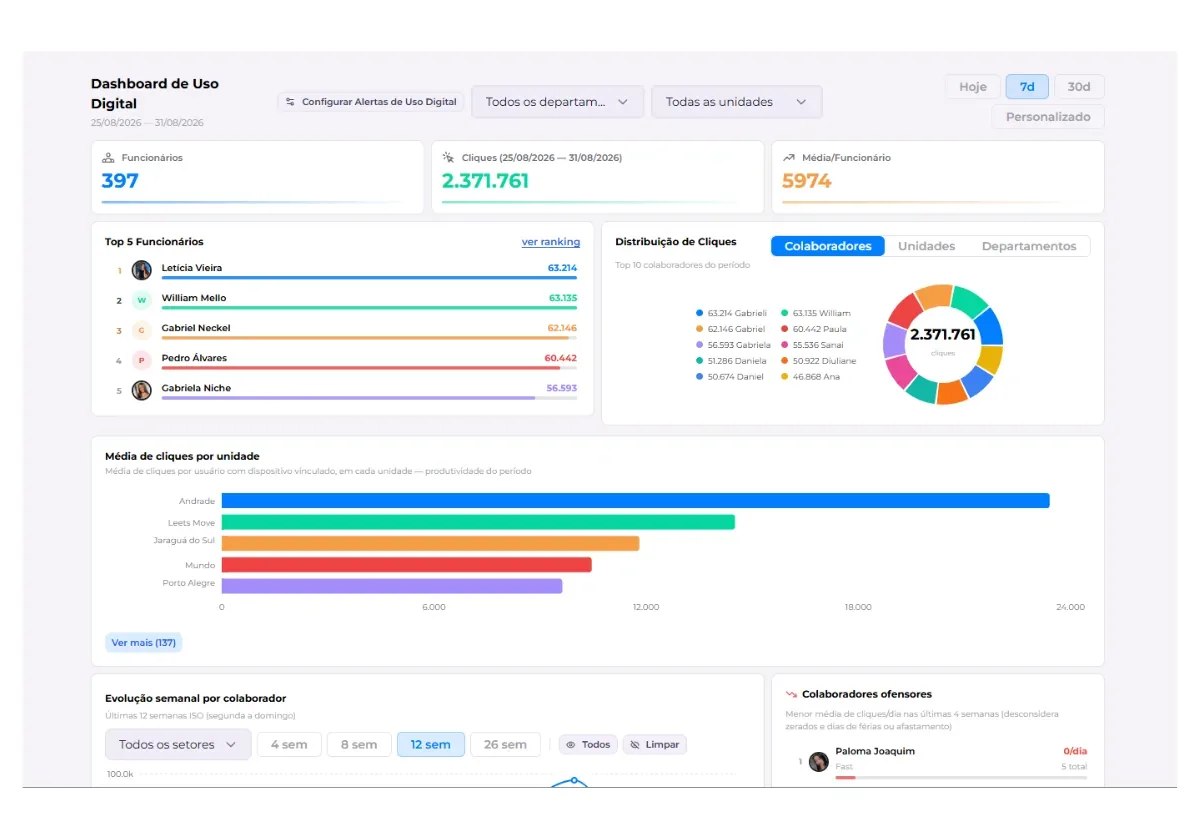Click the 50.922 Diuliane legend dot

[785, 361]
